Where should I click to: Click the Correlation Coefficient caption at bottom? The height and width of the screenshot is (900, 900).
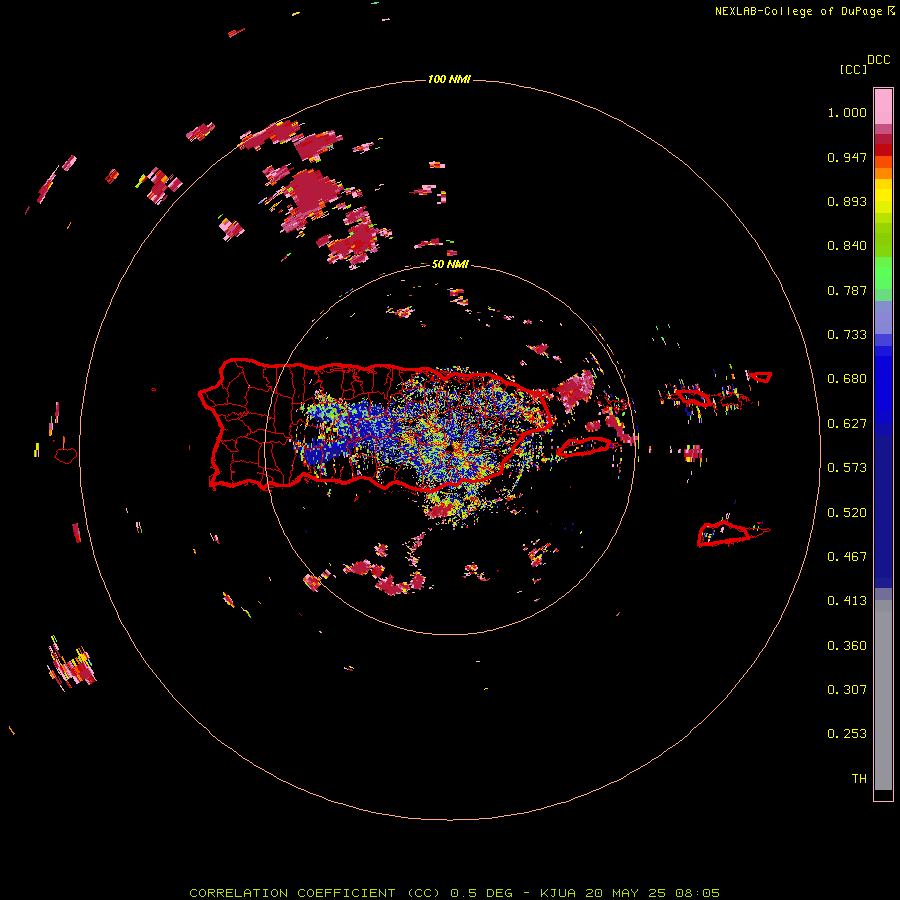(x=455, y=893)
